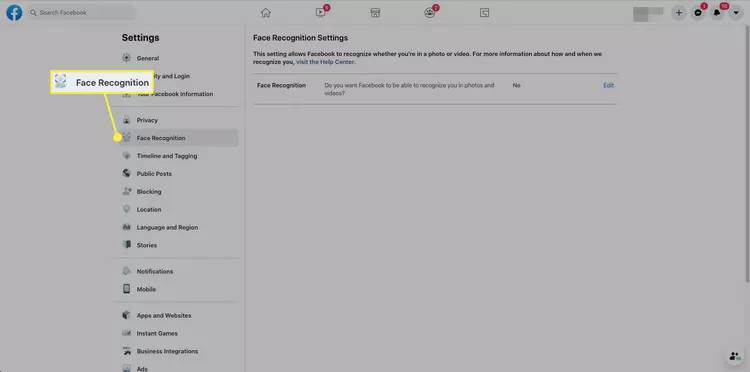Open the blurred profile name button
This screenshot has width=750, height=372.
tap(648, 13)
